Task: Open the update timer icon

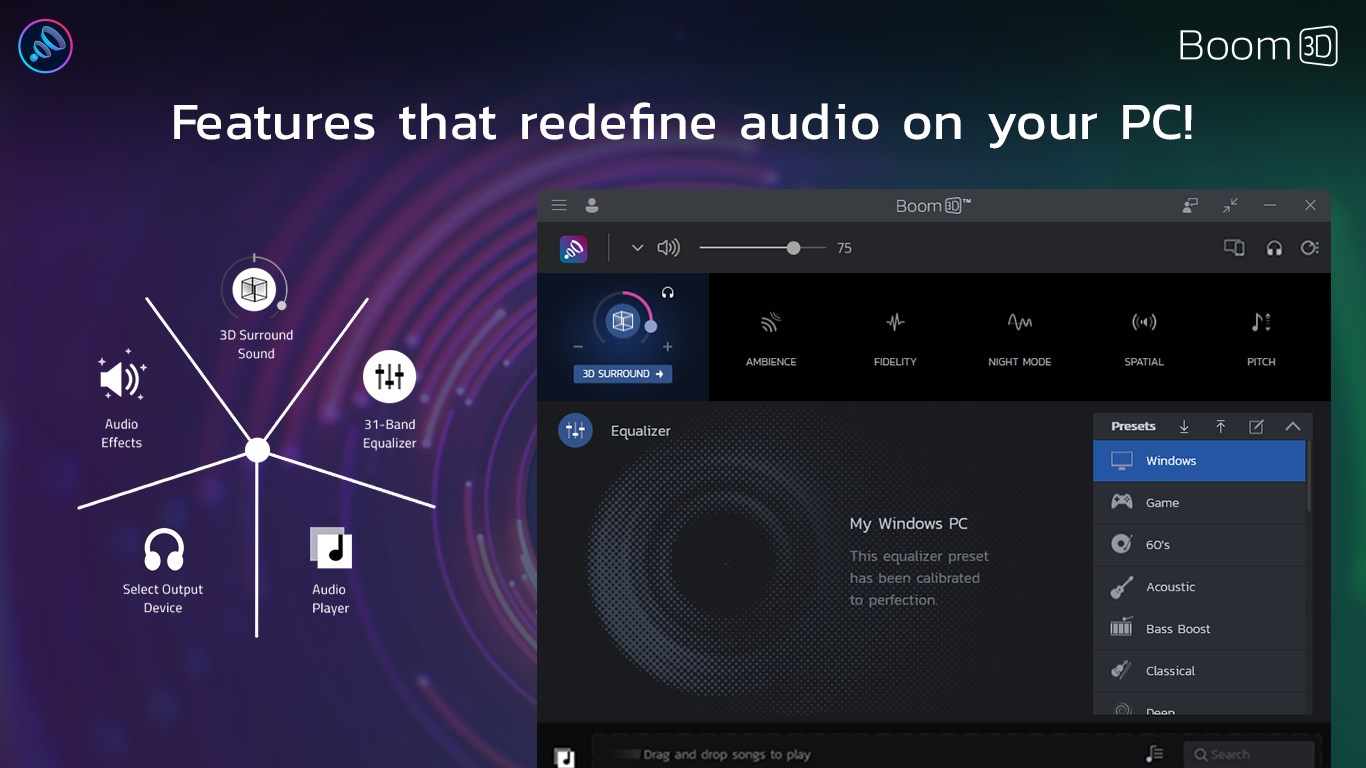Action: point(1310,247)
